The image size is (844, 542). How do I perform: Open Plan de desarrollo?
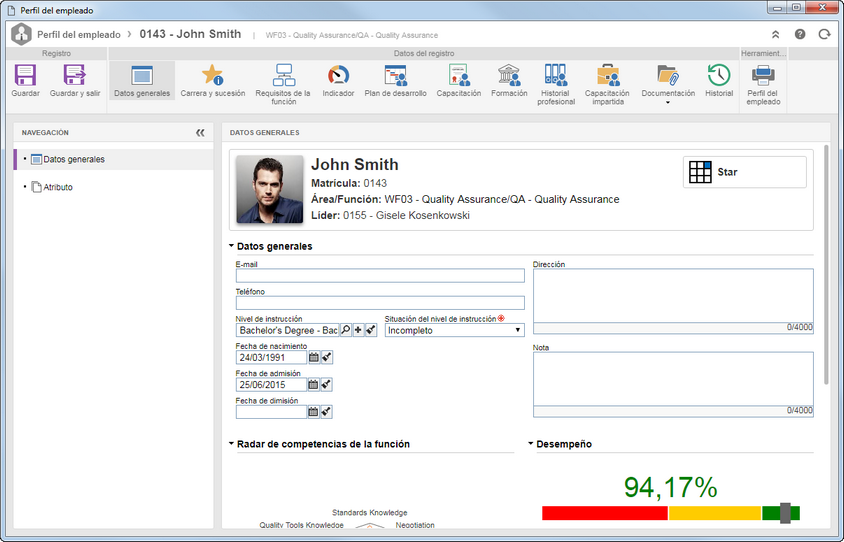(396, 81)
